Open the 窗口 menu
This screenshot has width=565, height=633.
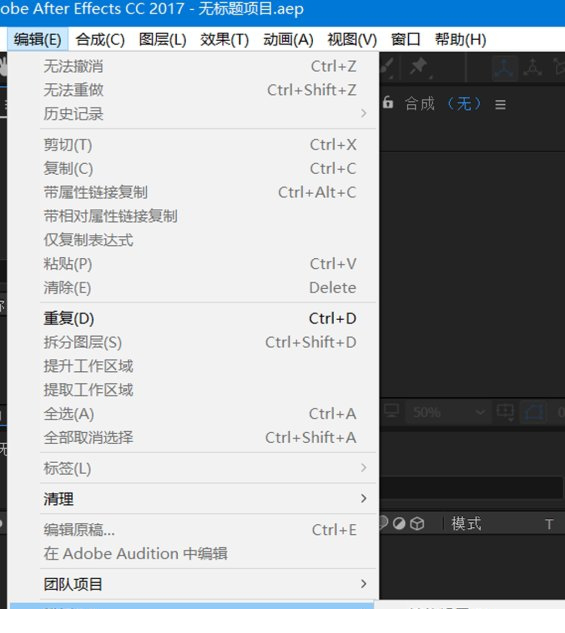[406, 40]
